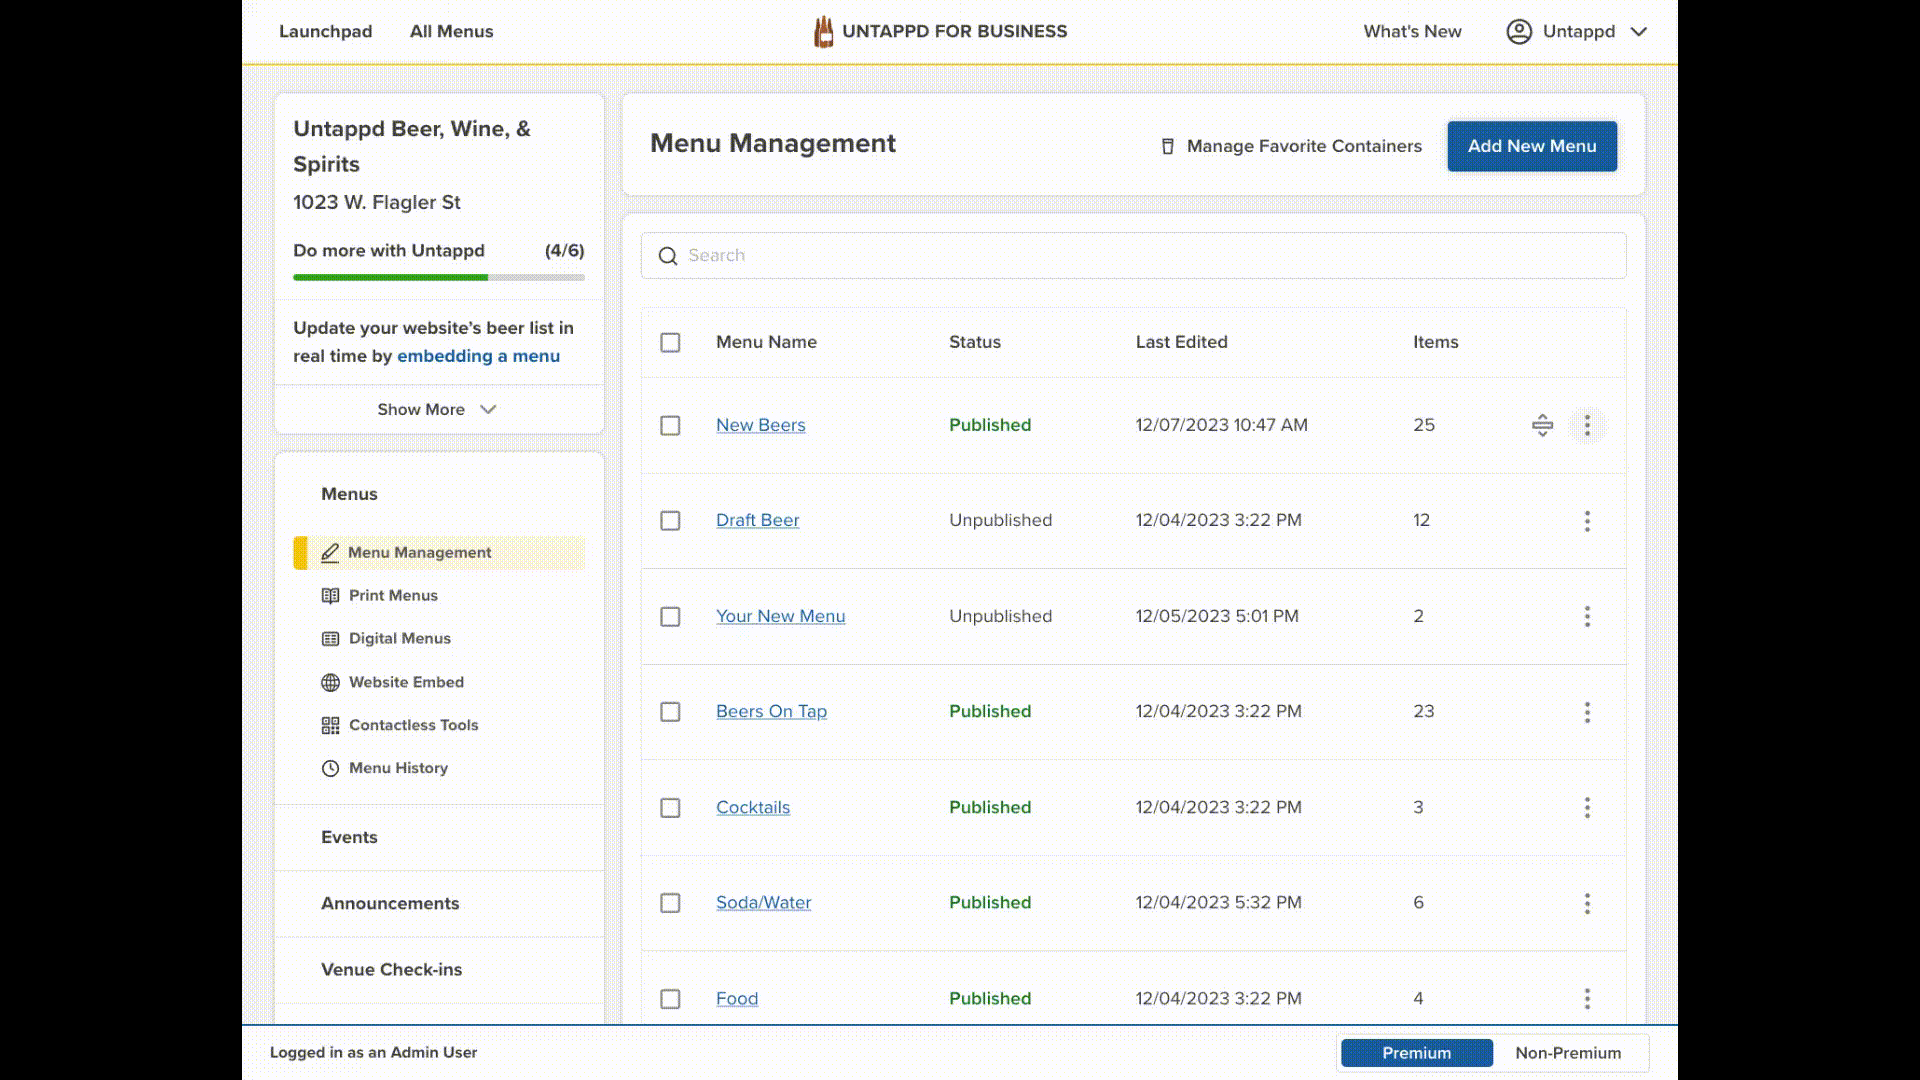The width and height of the screenshot is (1920, 1080).
Task: Check the checkbox for Beers On Tap
Action: point(670,712)
